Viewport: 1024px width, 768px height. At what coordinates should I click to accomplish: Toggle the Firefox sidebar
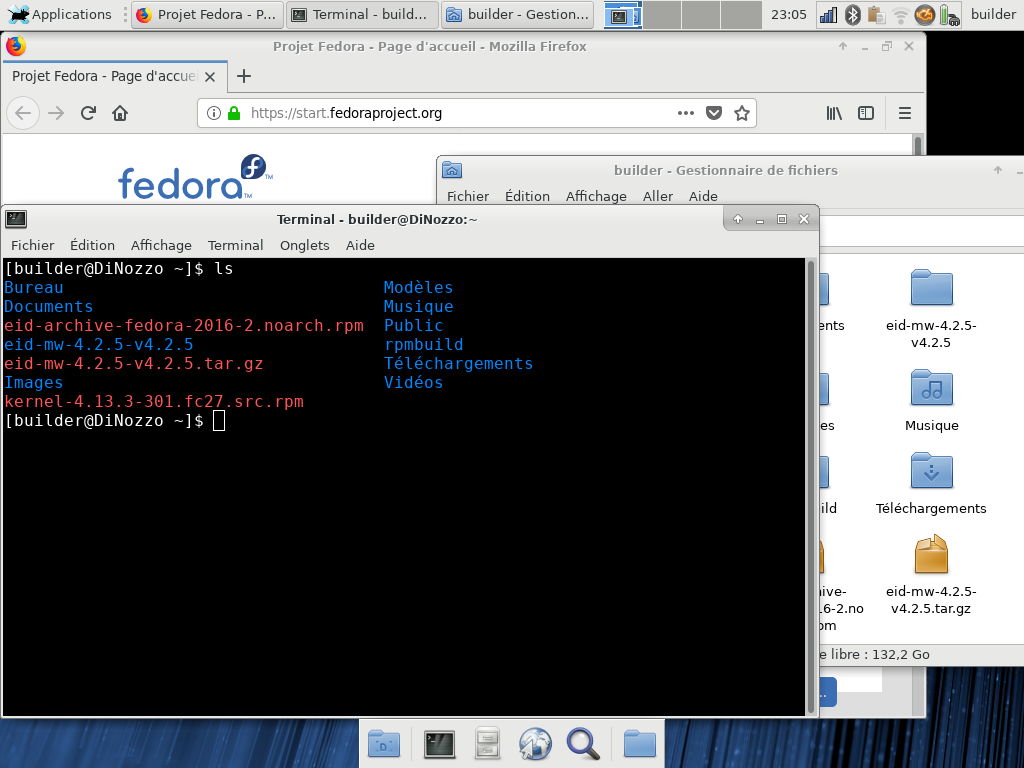[866, 113]
